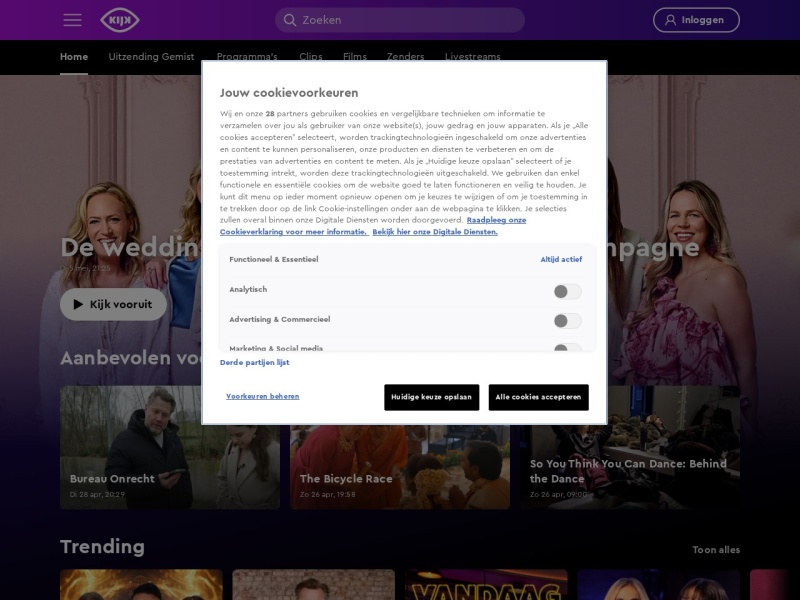Click Toon alles next to Trending
The image size is (800, 600).
(716, 550)
